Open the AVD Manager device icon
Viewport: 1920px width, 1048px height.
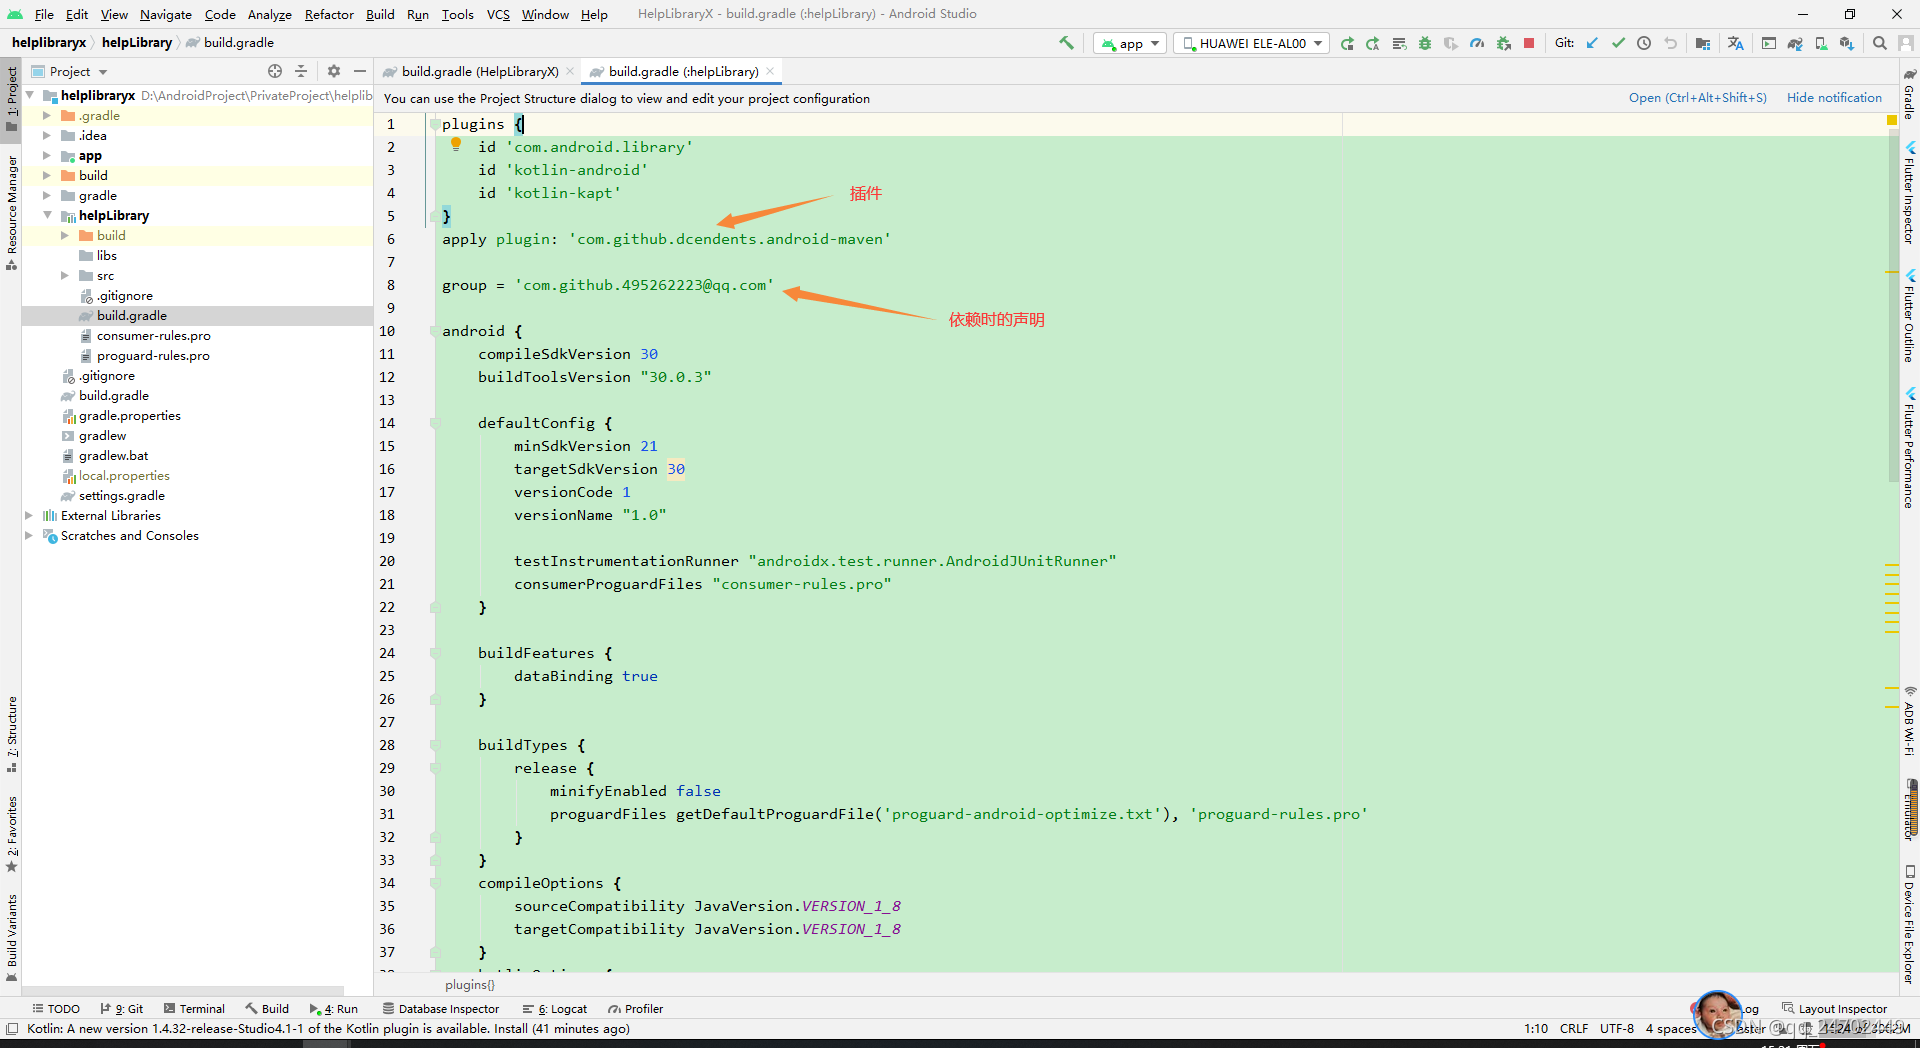(1821, 43)
